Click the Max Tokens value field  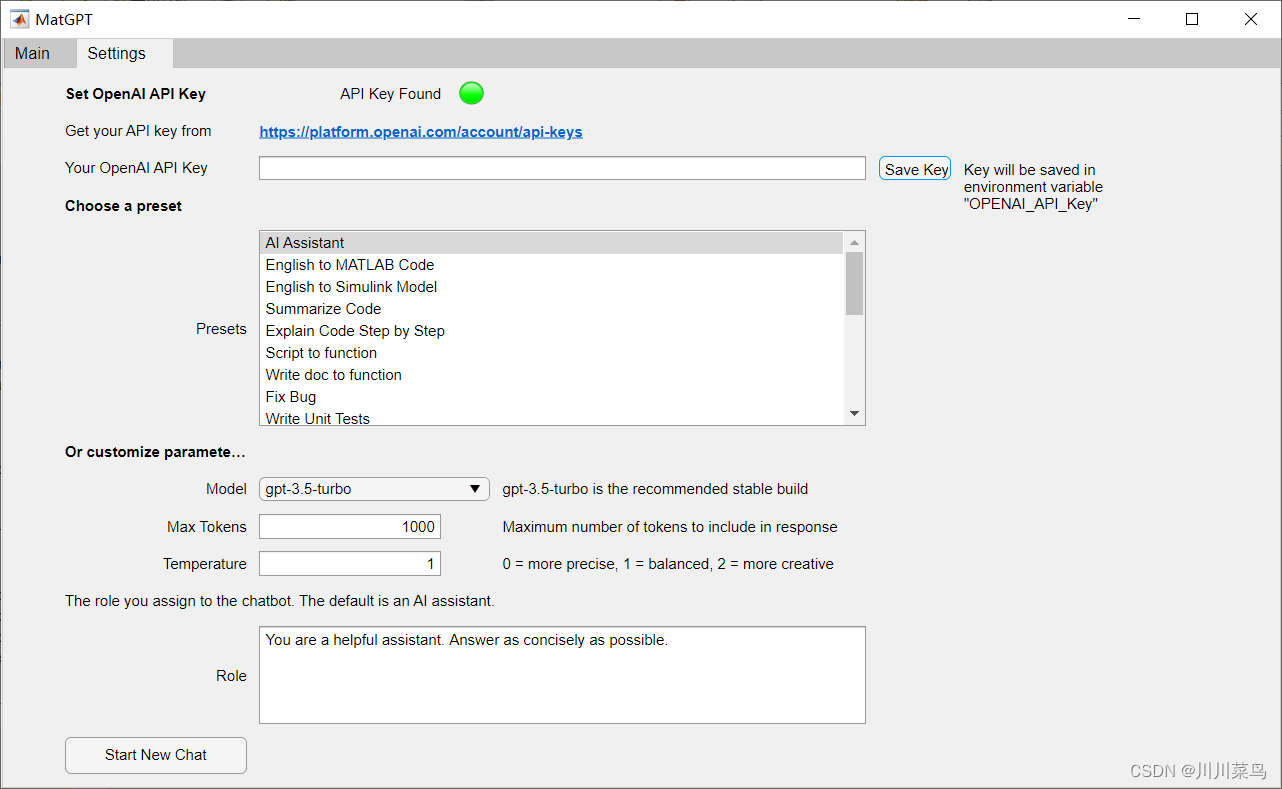pos(349,526)
